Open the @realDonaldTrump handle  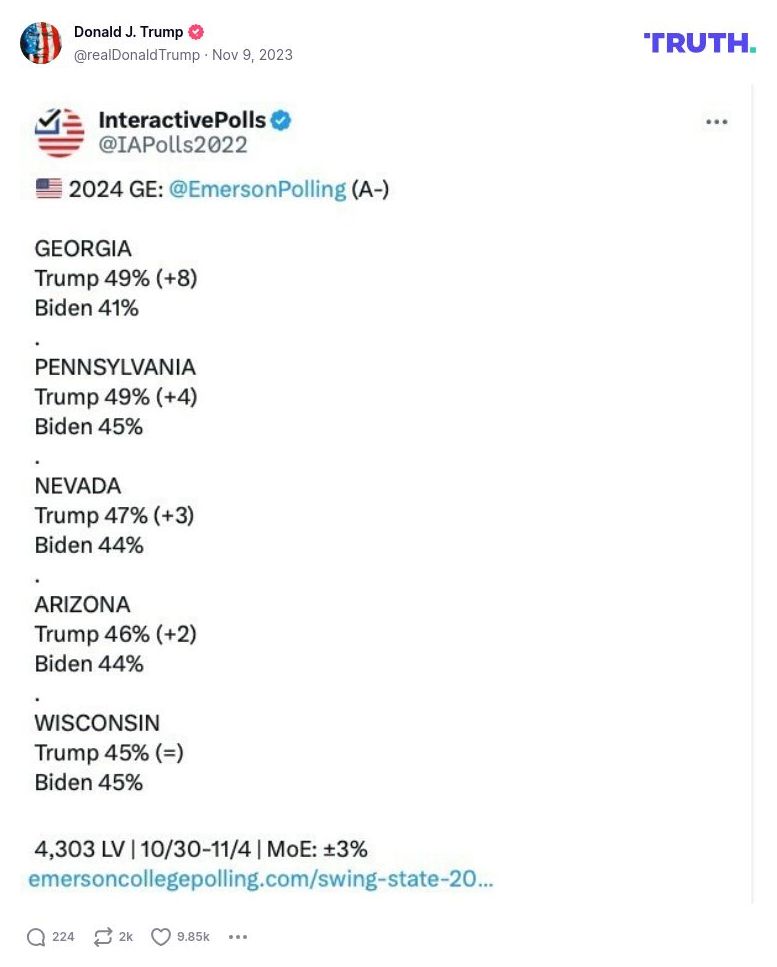(x=137, y=55)
